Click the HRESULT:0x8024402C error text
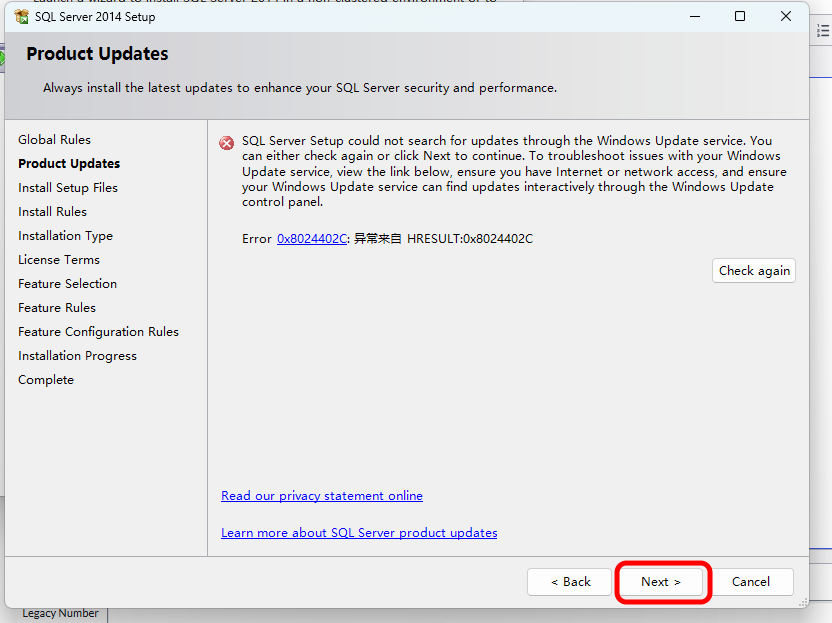This screenshot has height=623, width=832. point(470,239)
